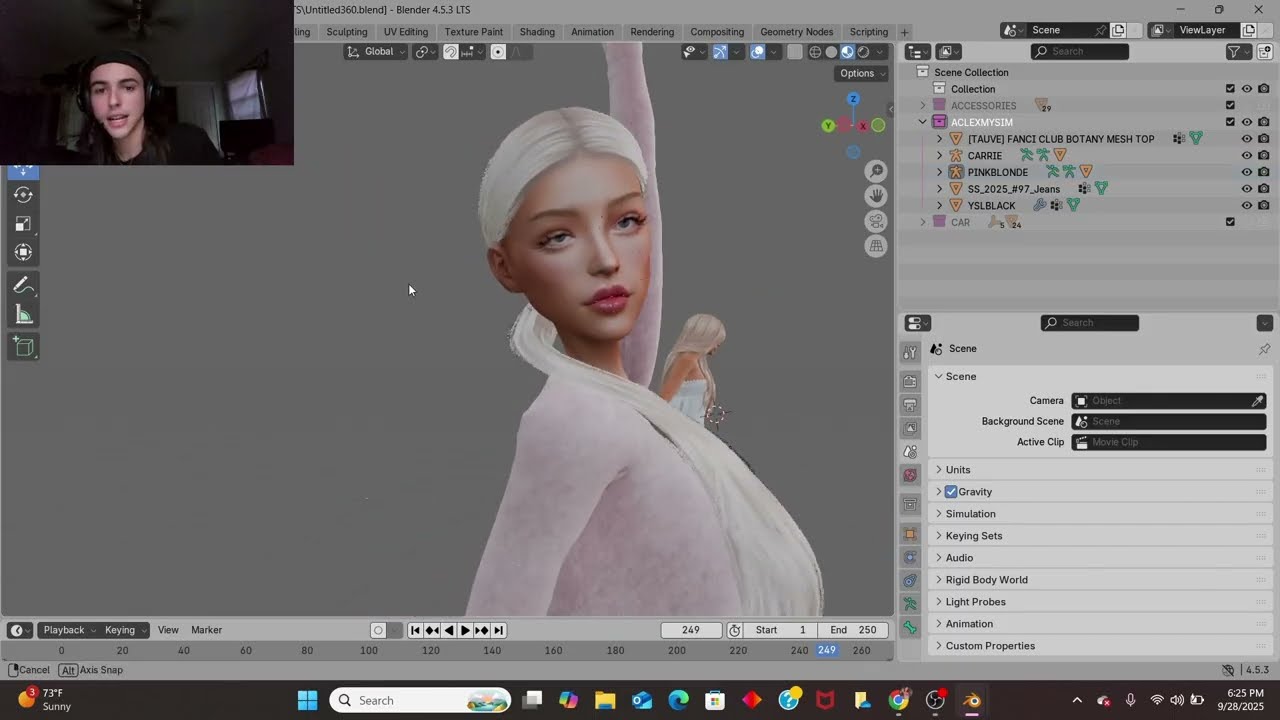Hide YSLBLACK with its eye icon
This screenshot has width=1280, height=720.
(x=1247, y=205)
